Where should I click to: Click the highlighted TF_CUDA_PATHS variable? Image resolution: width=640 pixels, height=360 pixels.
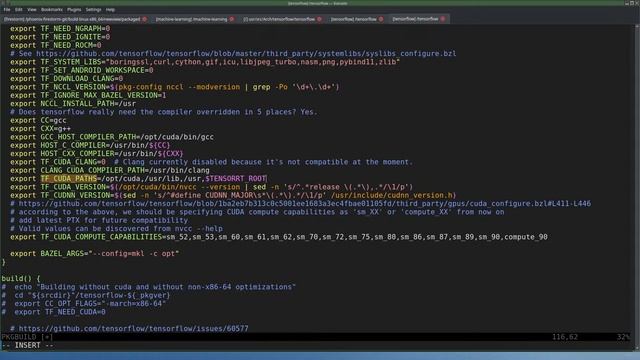pos(69,179)
